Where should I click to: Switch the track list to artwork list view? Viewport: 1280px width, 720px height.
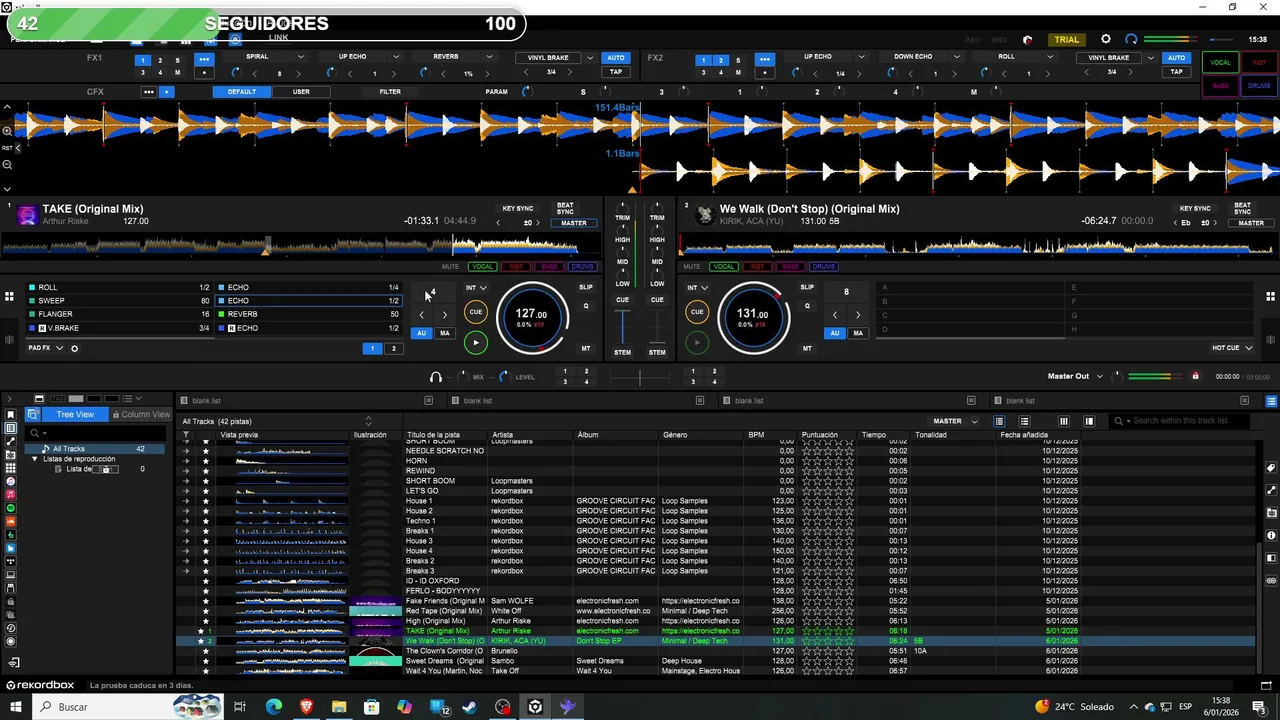1024,421
